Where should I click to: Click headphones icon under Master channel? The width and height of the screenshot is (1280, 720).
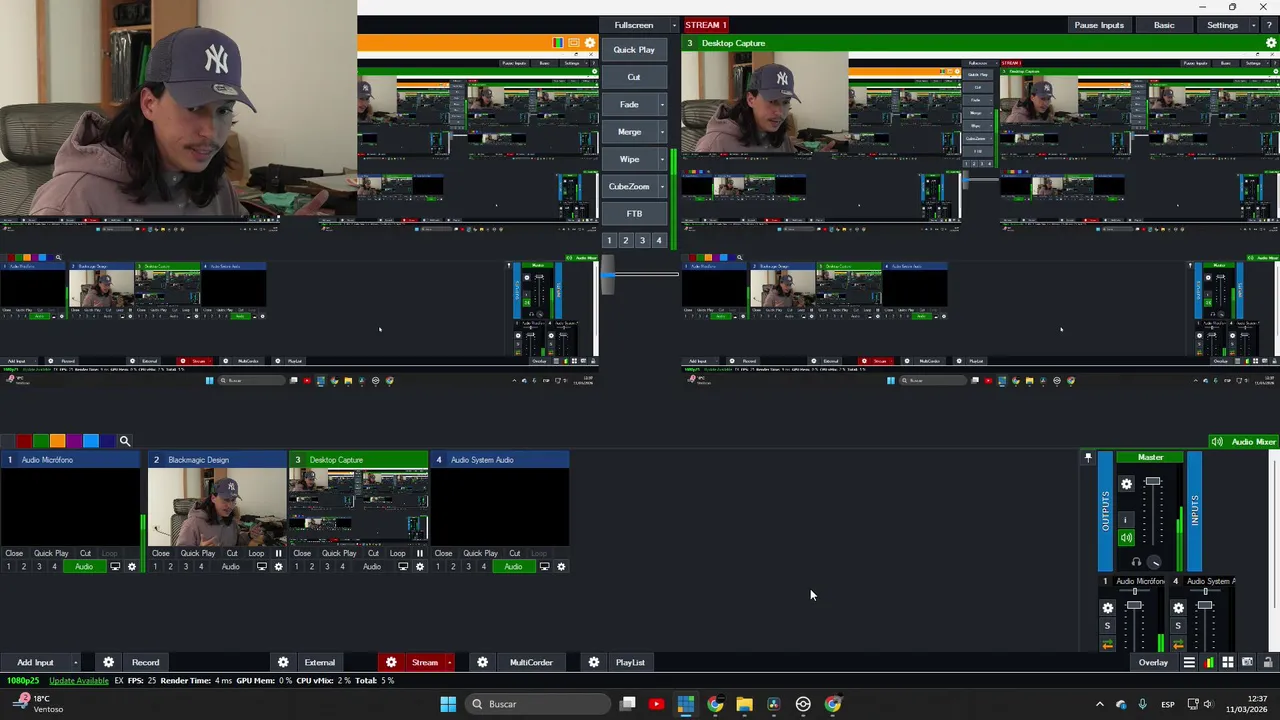click(x=1136, y=562)
